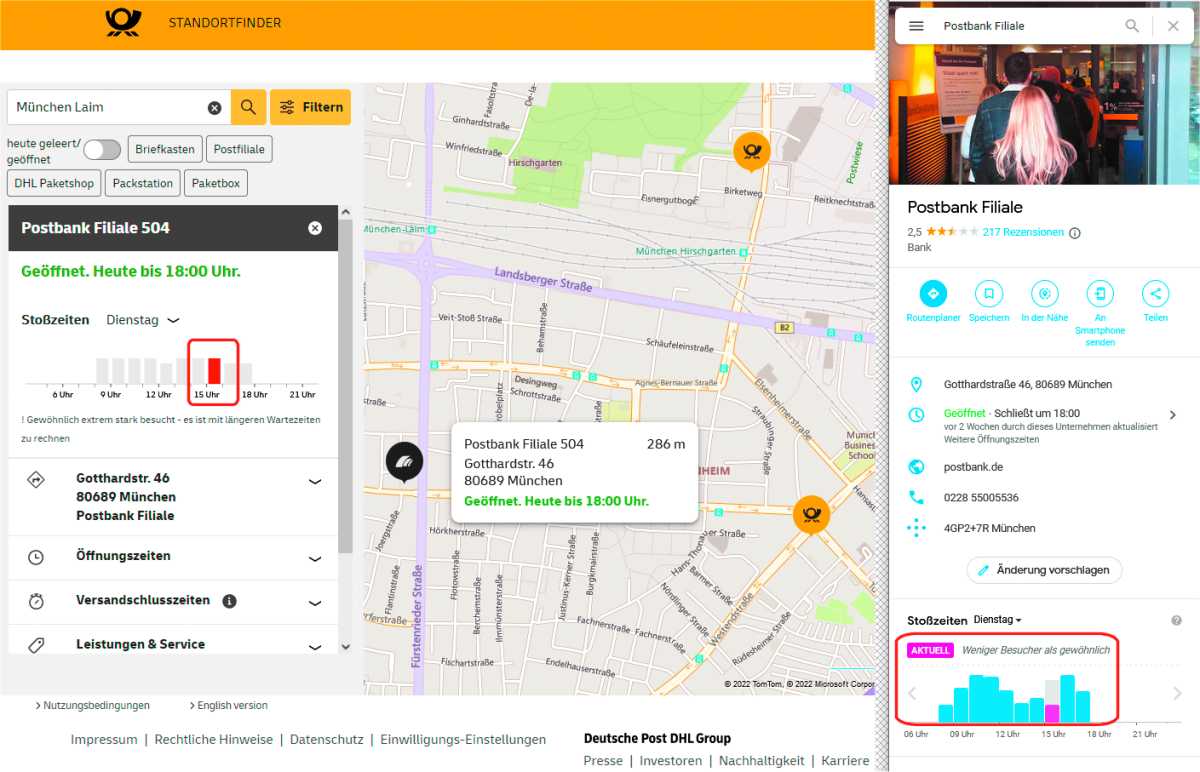The width and height of the screenshot is (1200, 772).
Task: Open the Filtern options
Action: 310,107
